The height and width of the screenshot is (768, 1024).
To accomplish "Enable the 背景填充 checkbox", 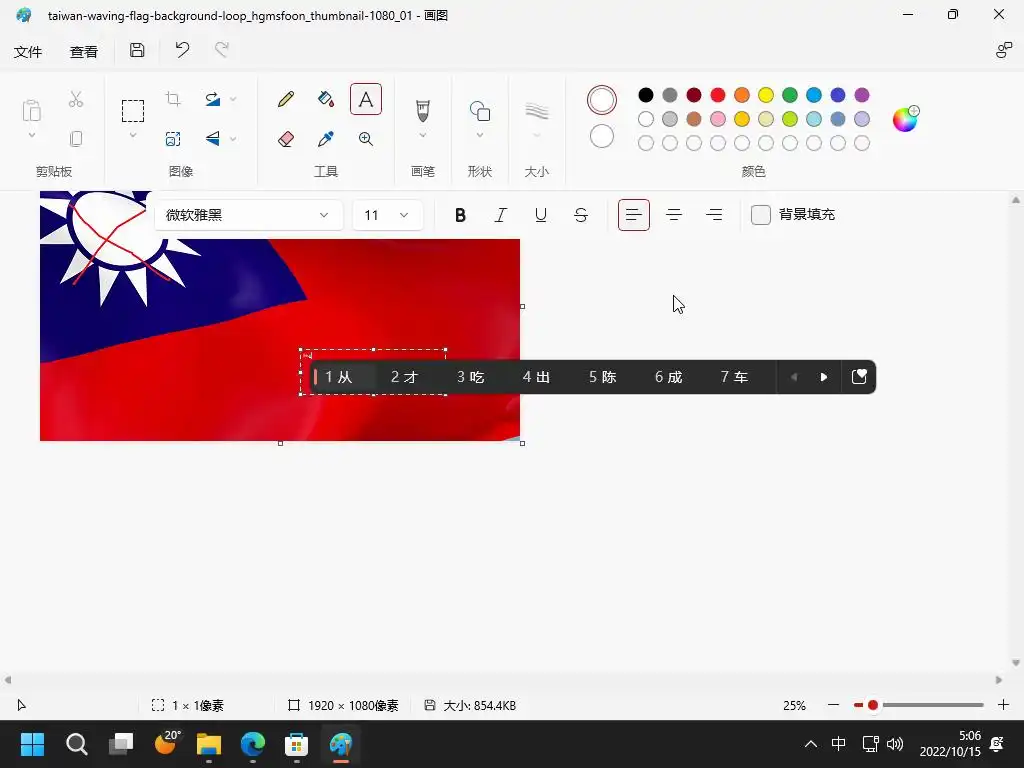I will (761, 215).
